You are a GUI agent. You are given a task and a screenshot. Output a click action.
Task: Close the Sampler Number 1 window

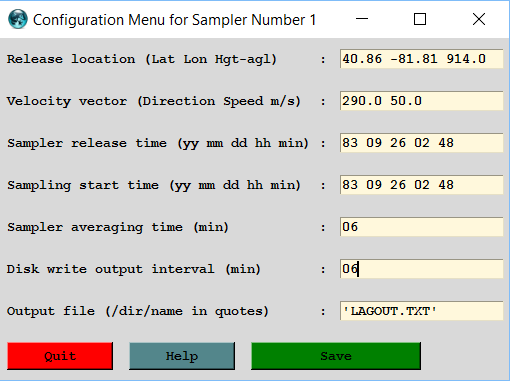479,19
